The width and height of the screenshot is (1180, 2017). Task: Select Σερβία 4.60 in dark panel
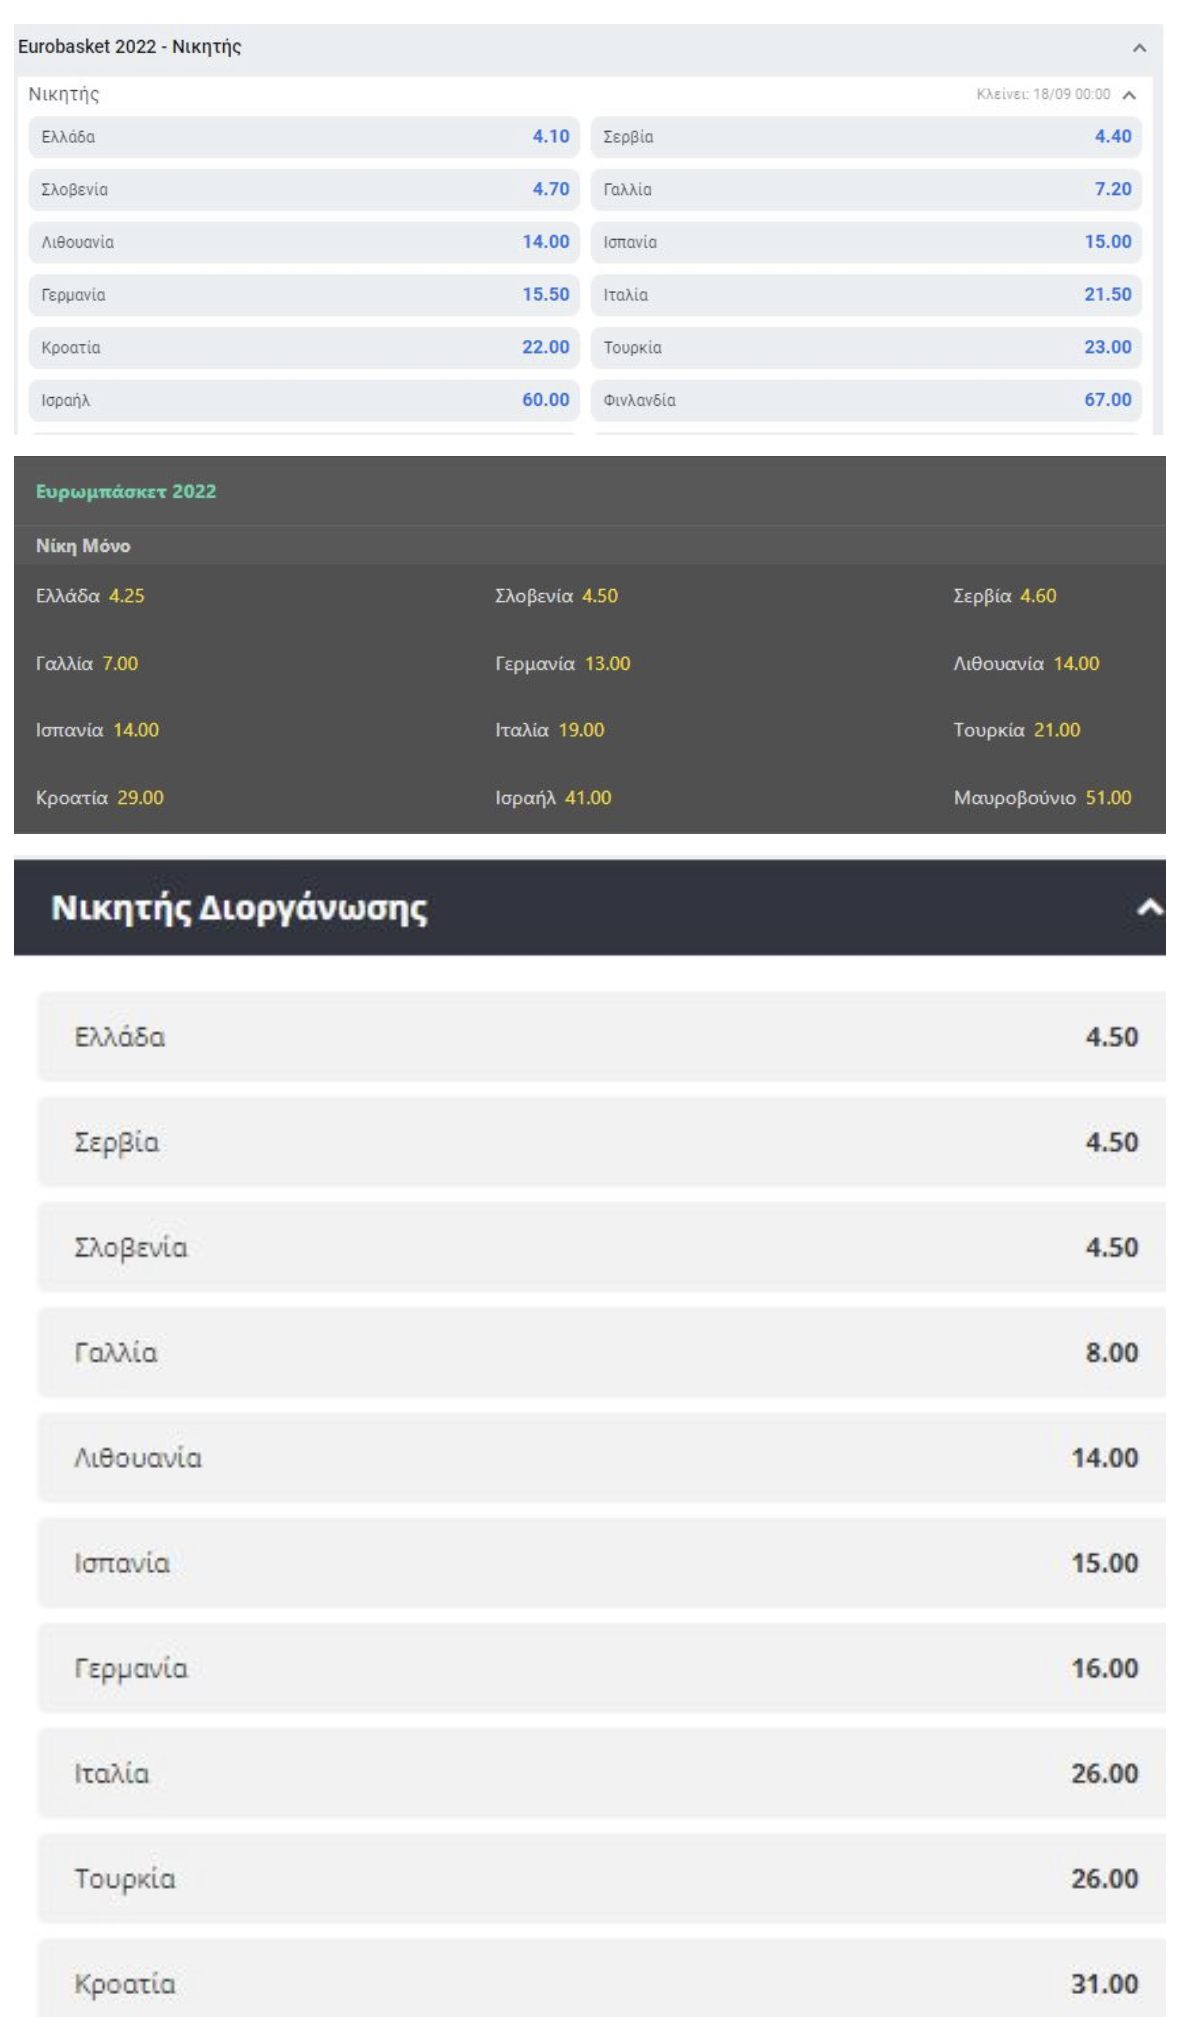(1004, 596)
